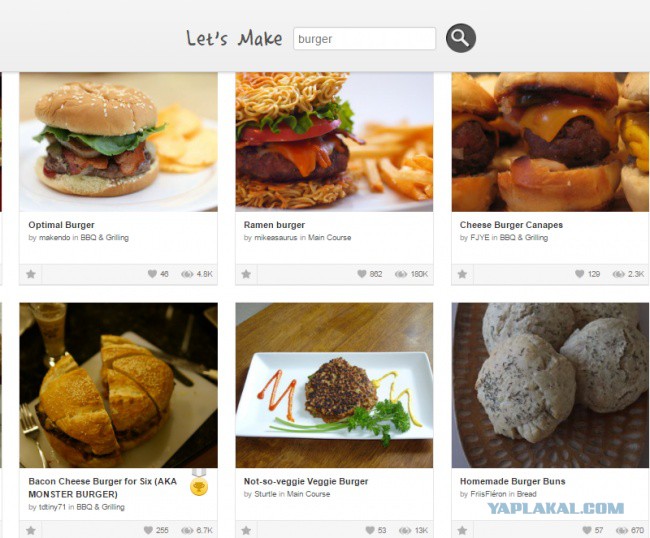
Task: Like Ramen burger with heart icon
Action: [362, 274]
